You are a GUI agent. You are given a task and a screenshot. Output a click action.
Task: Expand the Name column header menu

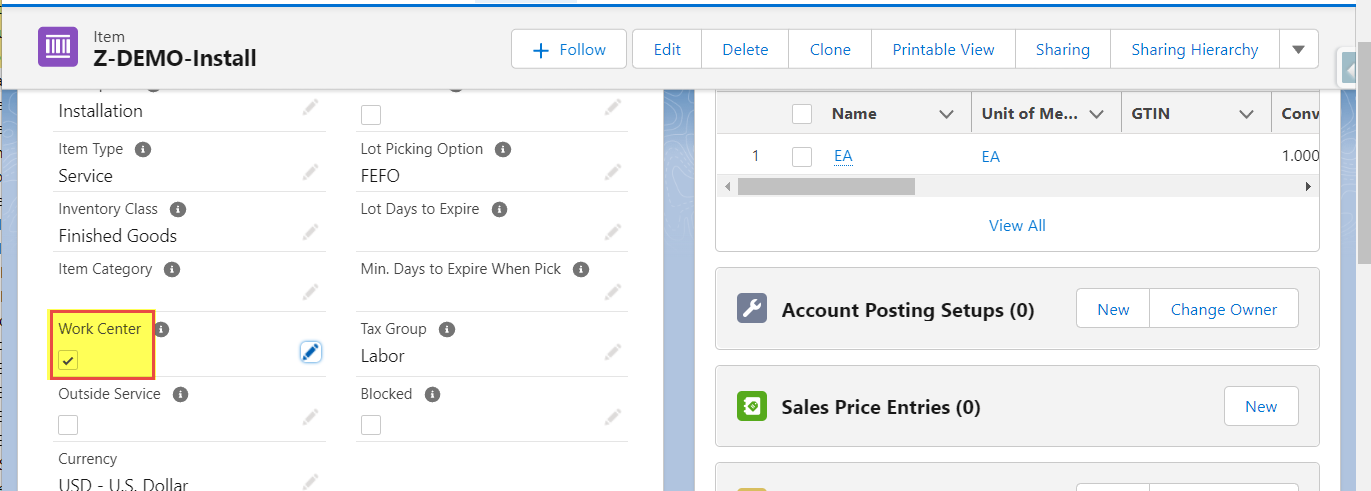[946, 114]
